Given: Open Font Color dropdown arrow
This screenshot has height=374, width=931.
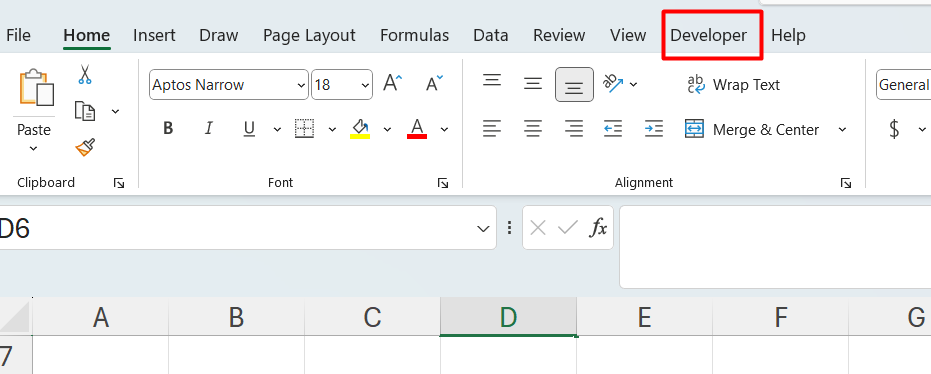Looking at the screenshot, I should [444, 129].
